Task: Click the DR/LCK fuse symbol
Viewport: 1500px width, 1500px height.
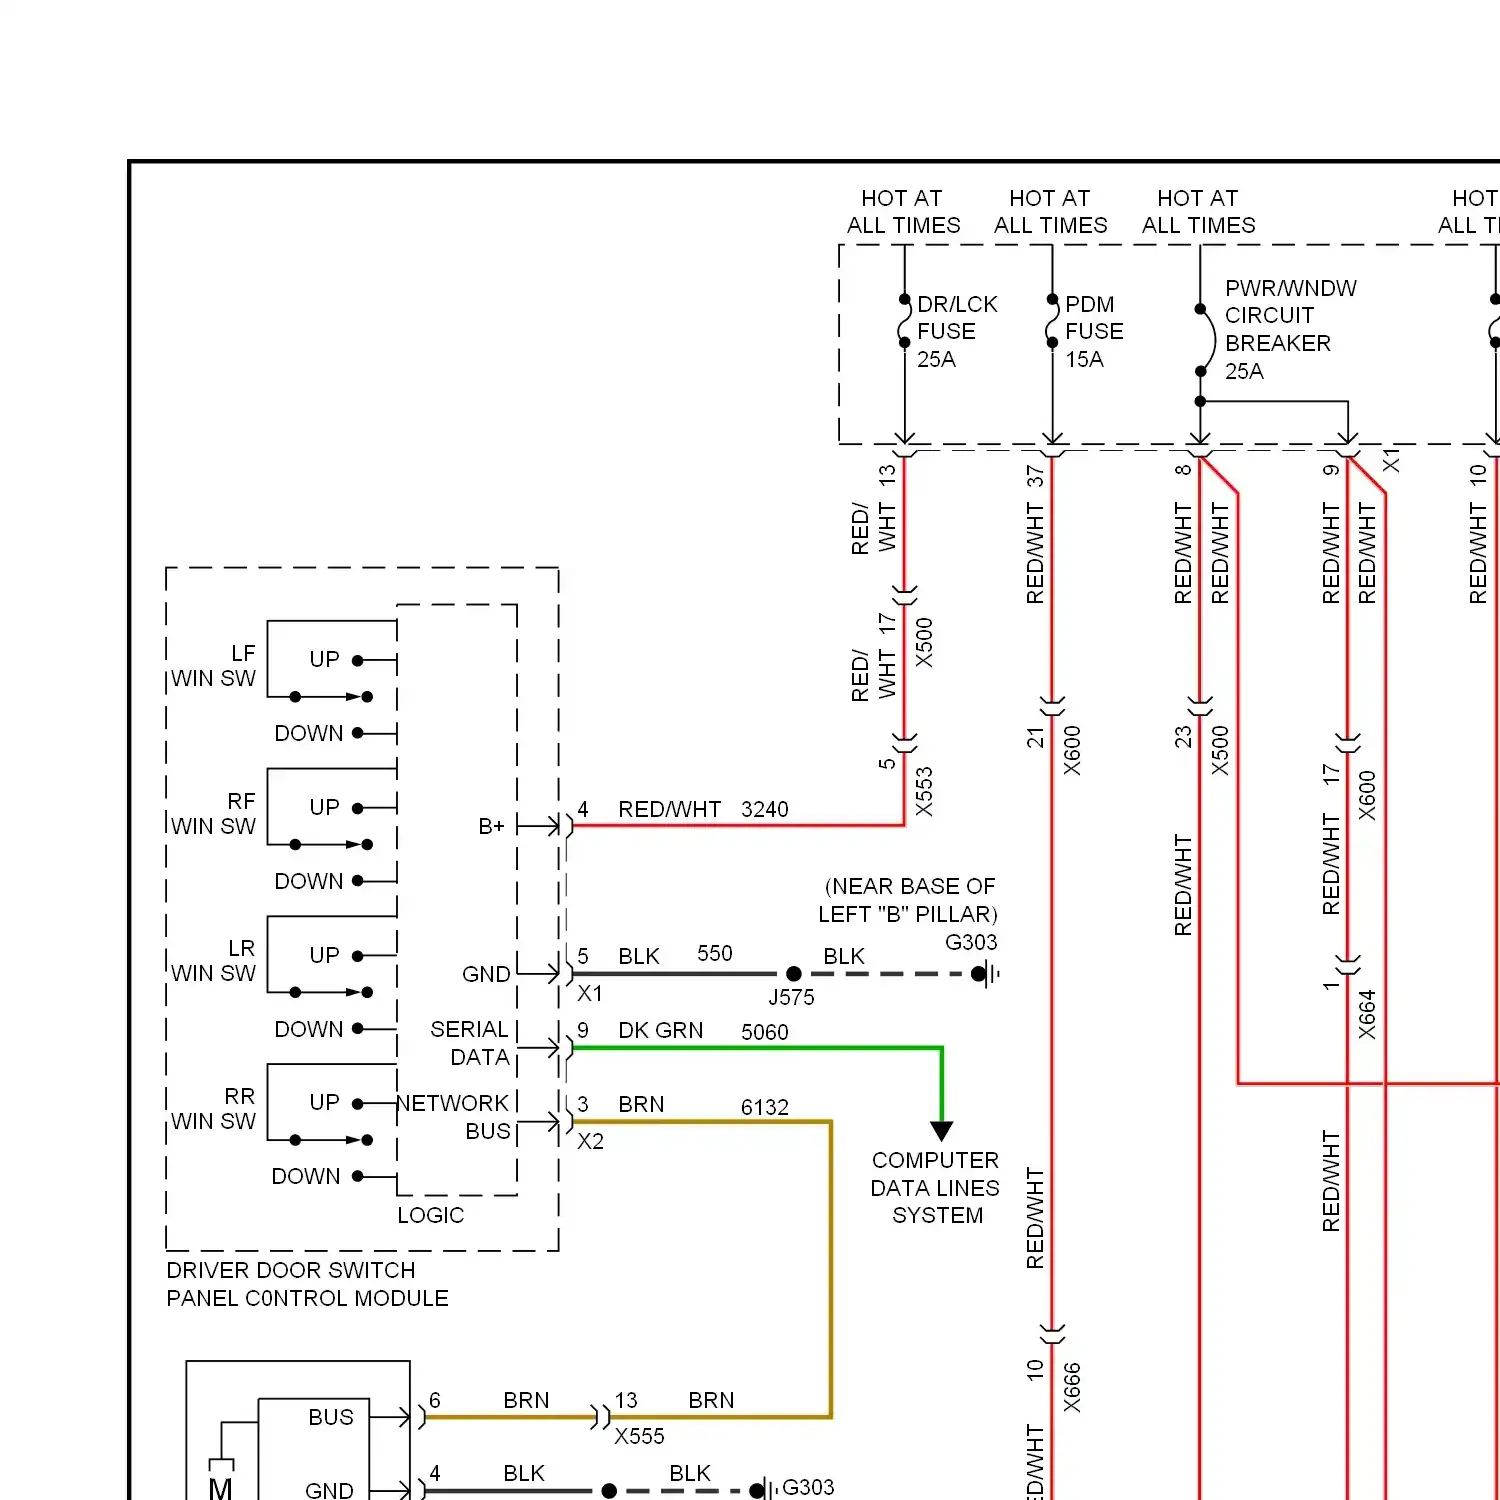Action: [x=904, y=320]
